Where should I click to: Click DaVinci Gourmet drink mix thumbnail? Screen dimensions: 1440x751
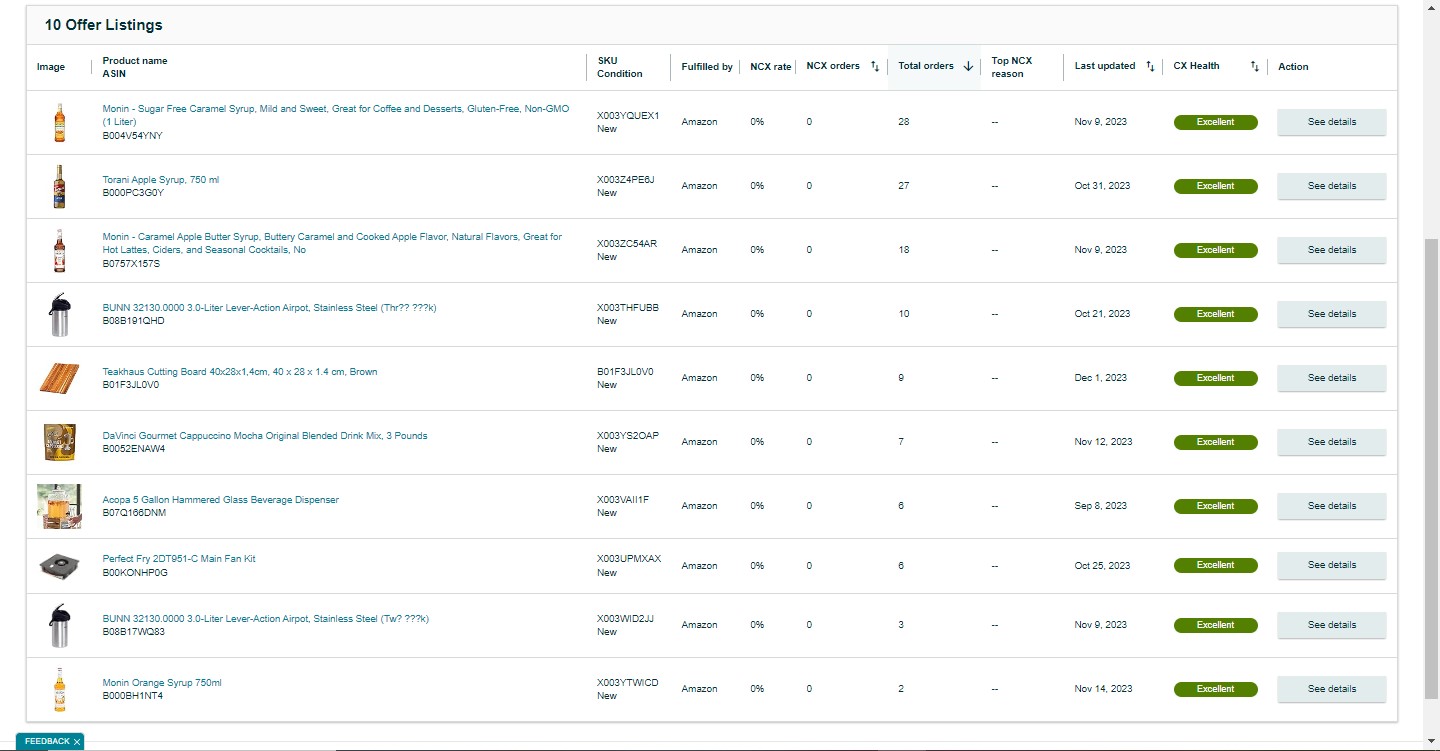pyautogui.click(x=59, y=442)
